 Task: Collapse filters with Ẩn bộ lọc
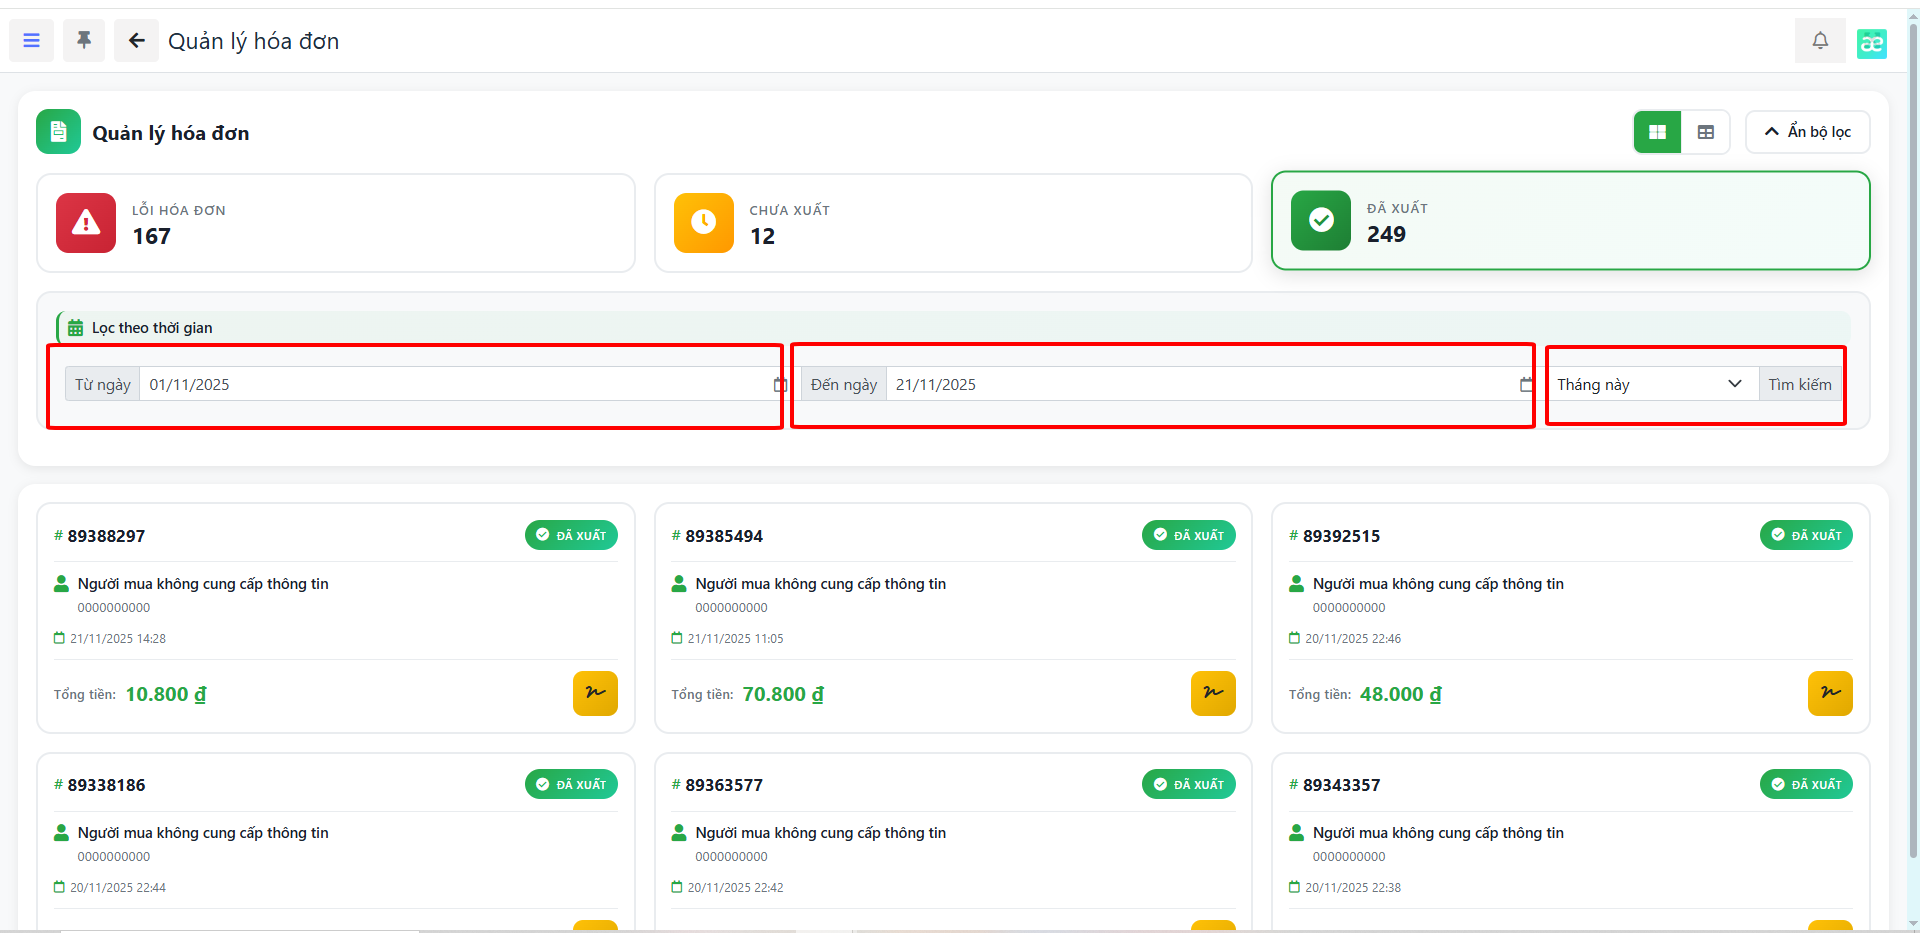pyautogui.click(x=1807, y=132)
